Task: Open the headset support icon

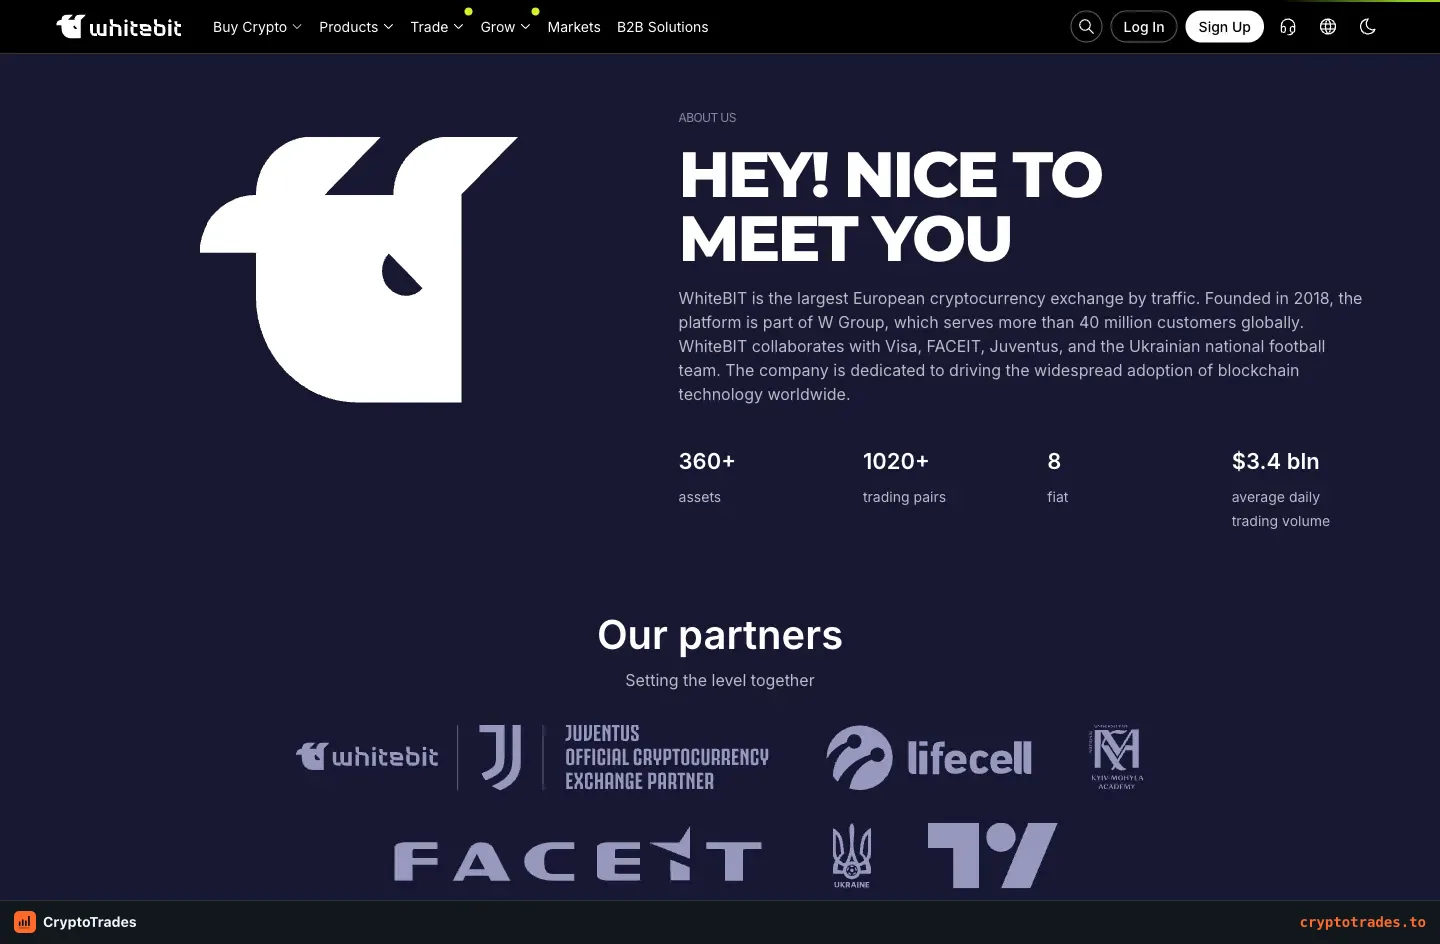Action: [x=1288, y=27]
